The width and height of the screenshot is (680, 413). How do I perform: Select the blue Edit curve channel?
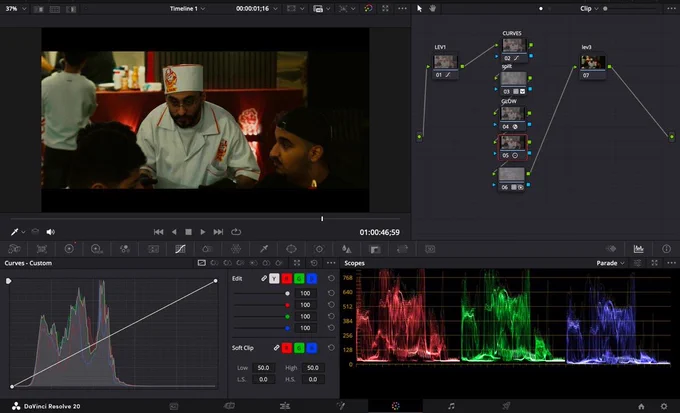point(311,279)
